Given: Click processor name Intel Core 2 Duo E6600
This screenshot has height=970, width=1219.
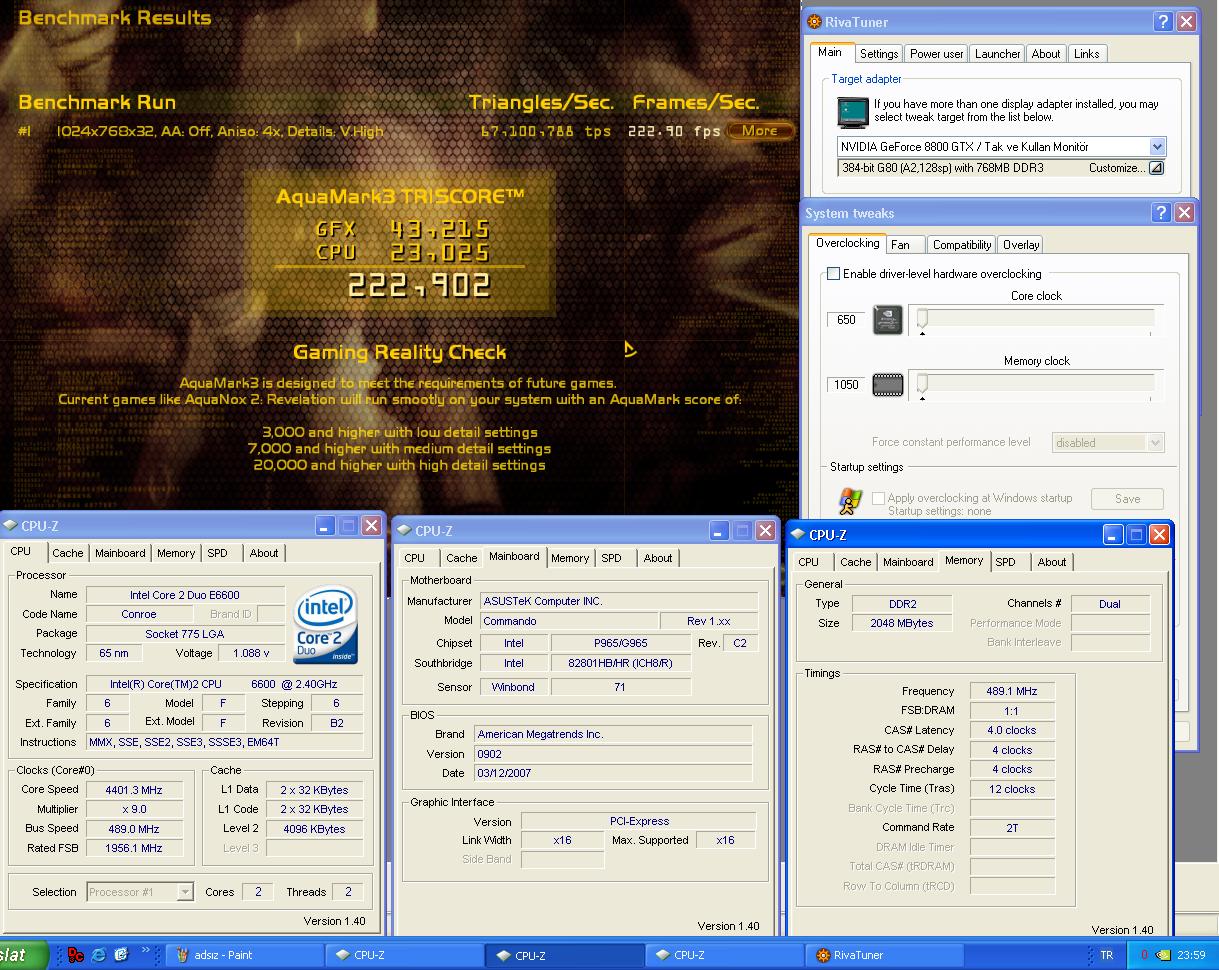Looking at the screenshot, I should [185, 595].
